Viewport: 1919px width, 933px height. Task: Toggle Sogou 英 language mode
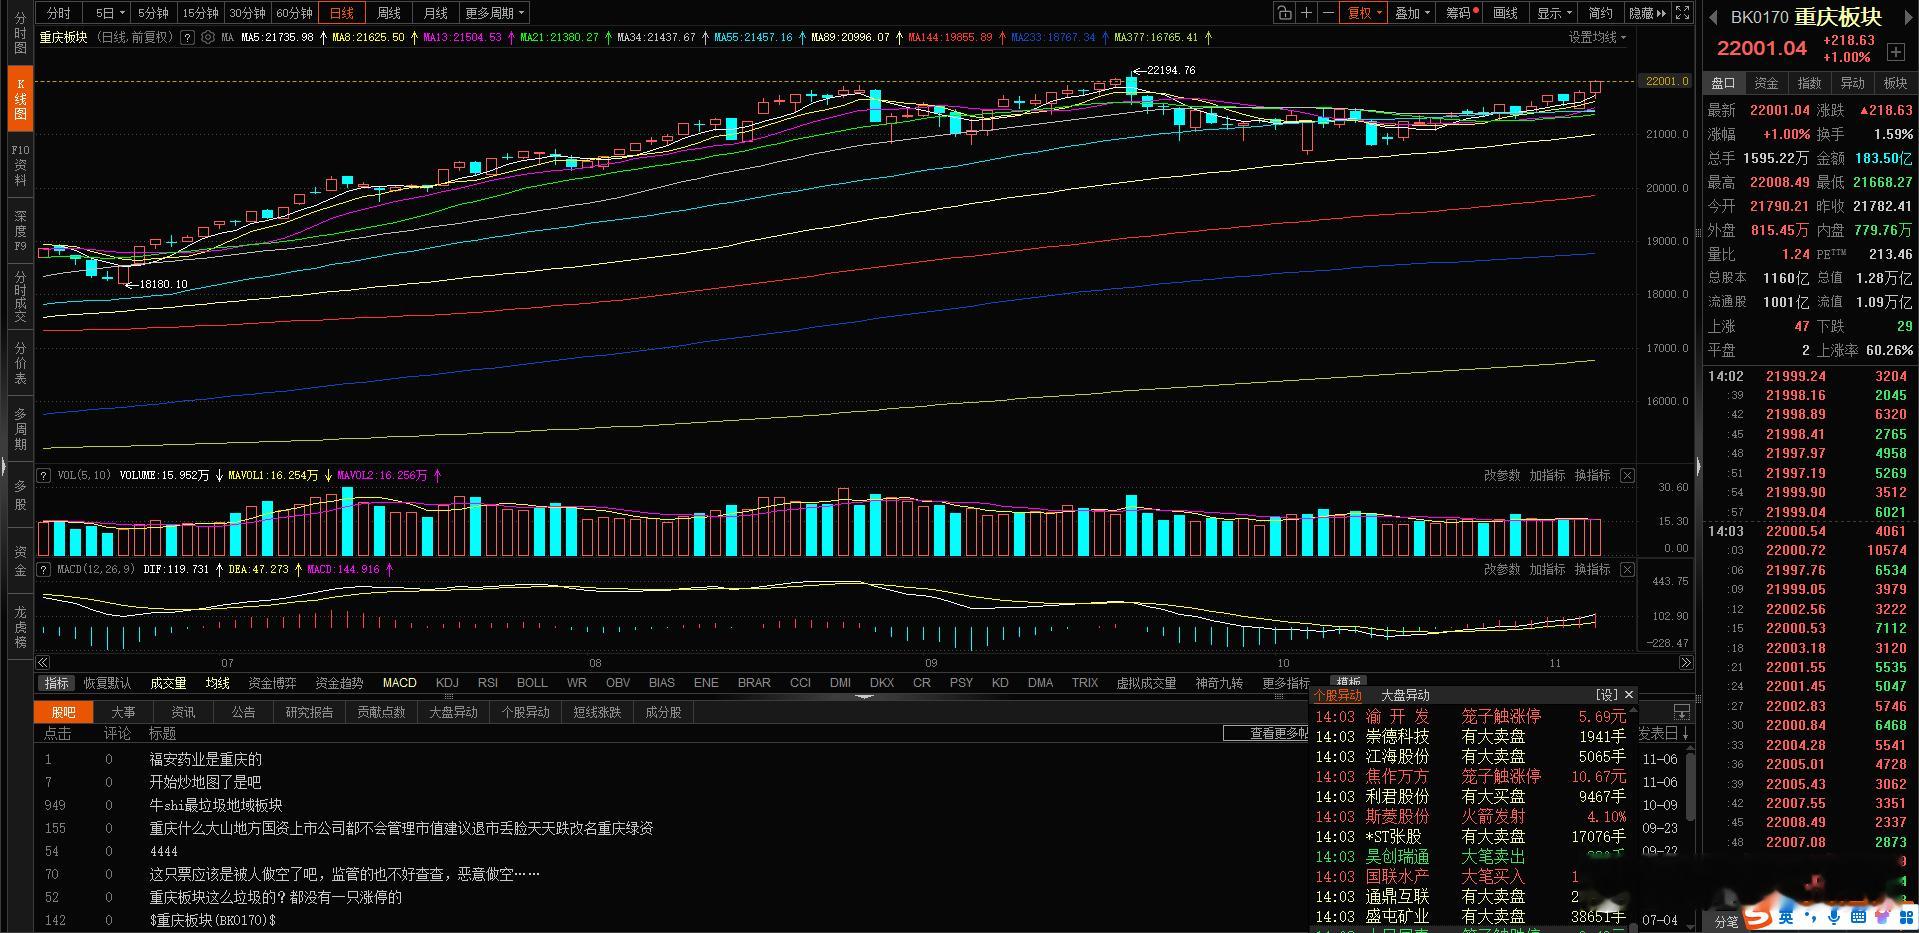tap(1786, 917)
